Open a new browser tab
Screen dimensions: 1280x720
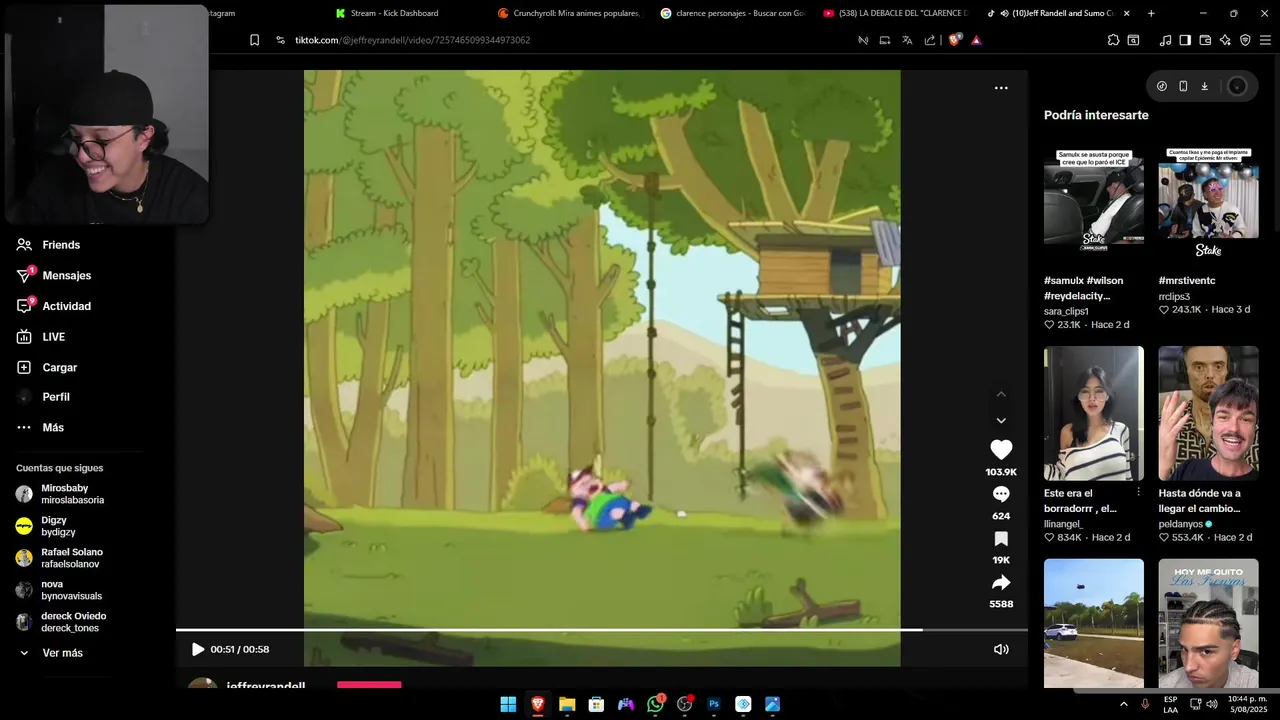1151,13
